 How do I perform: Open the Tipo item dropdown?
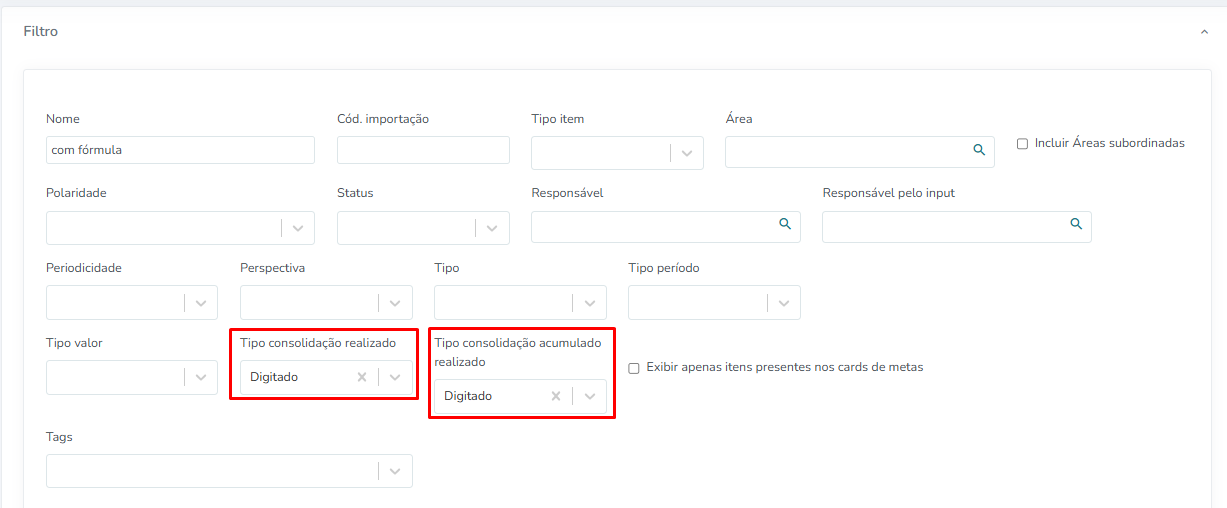pyautogui.click(x=687, y=153)
